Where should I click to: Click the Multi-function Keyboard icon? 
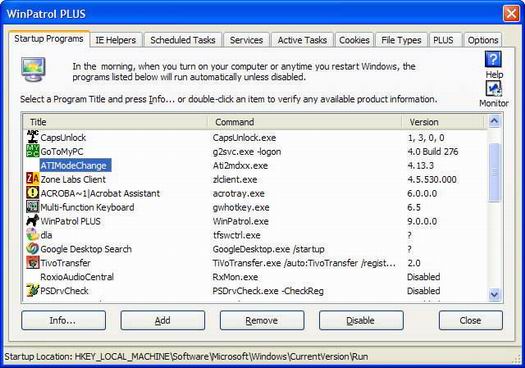tap(32, 207)
